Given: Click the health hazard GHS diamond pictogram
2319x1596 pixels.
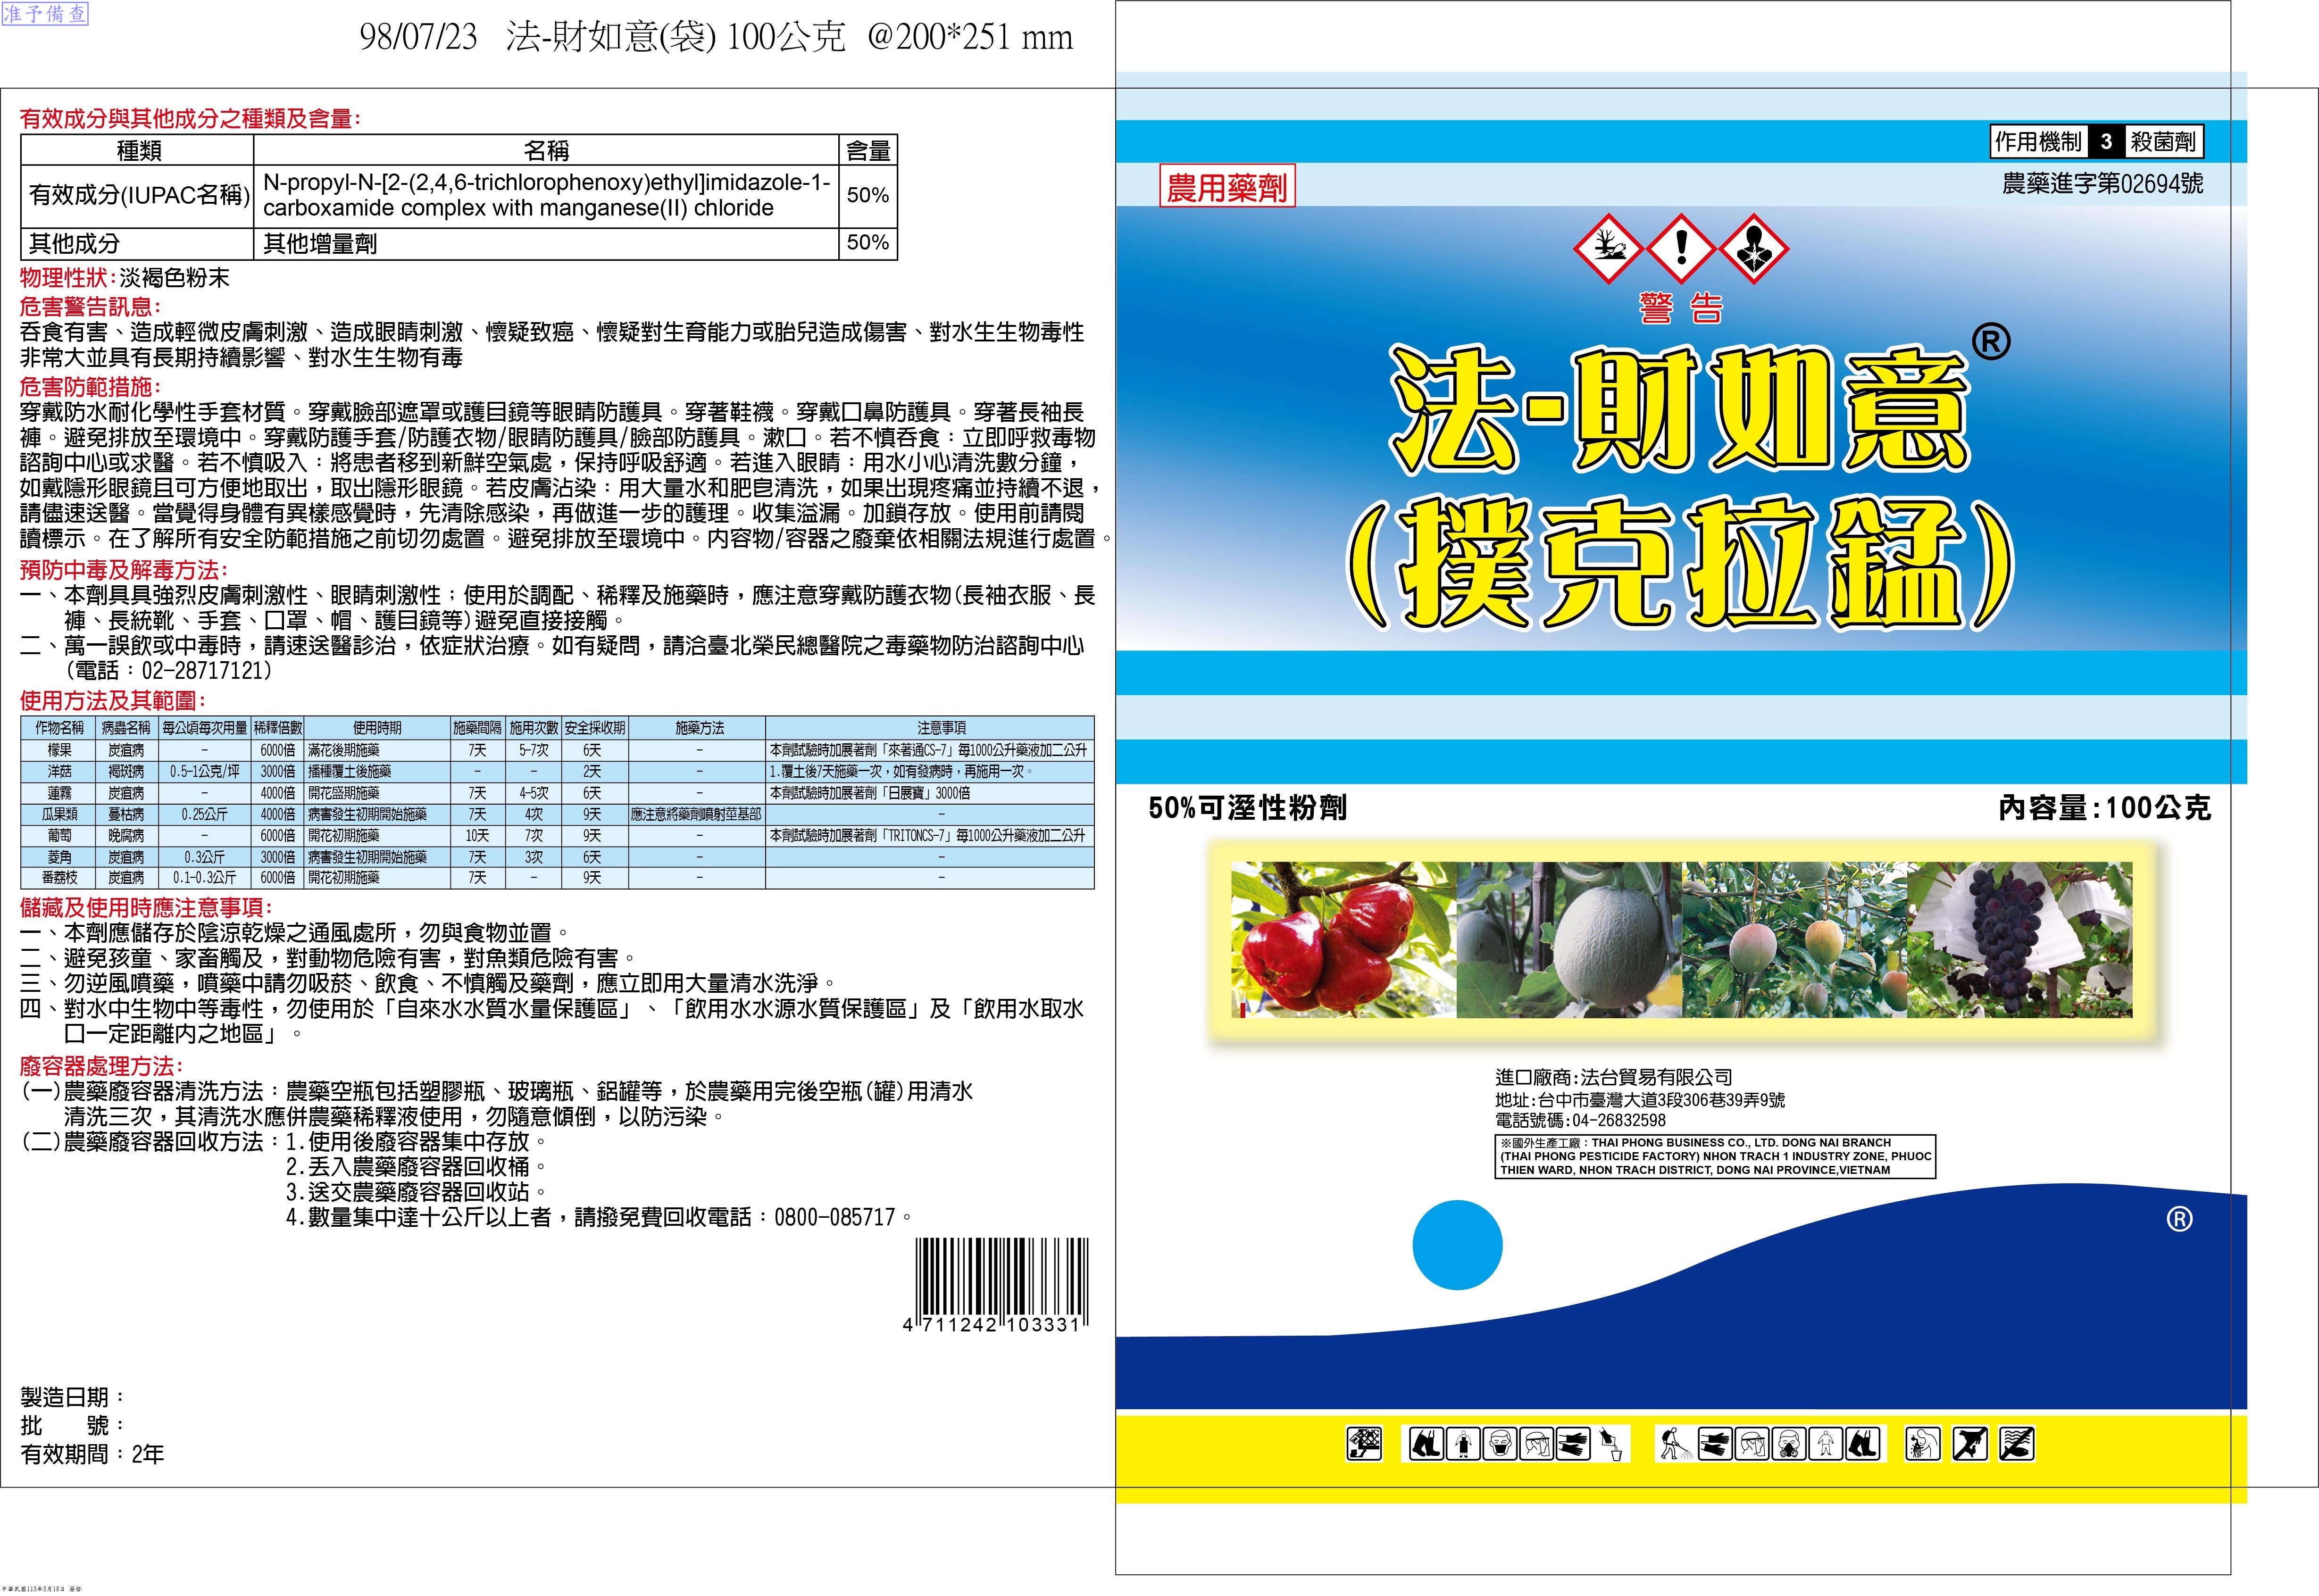Looking at the screenshot, I should 1754,248.
